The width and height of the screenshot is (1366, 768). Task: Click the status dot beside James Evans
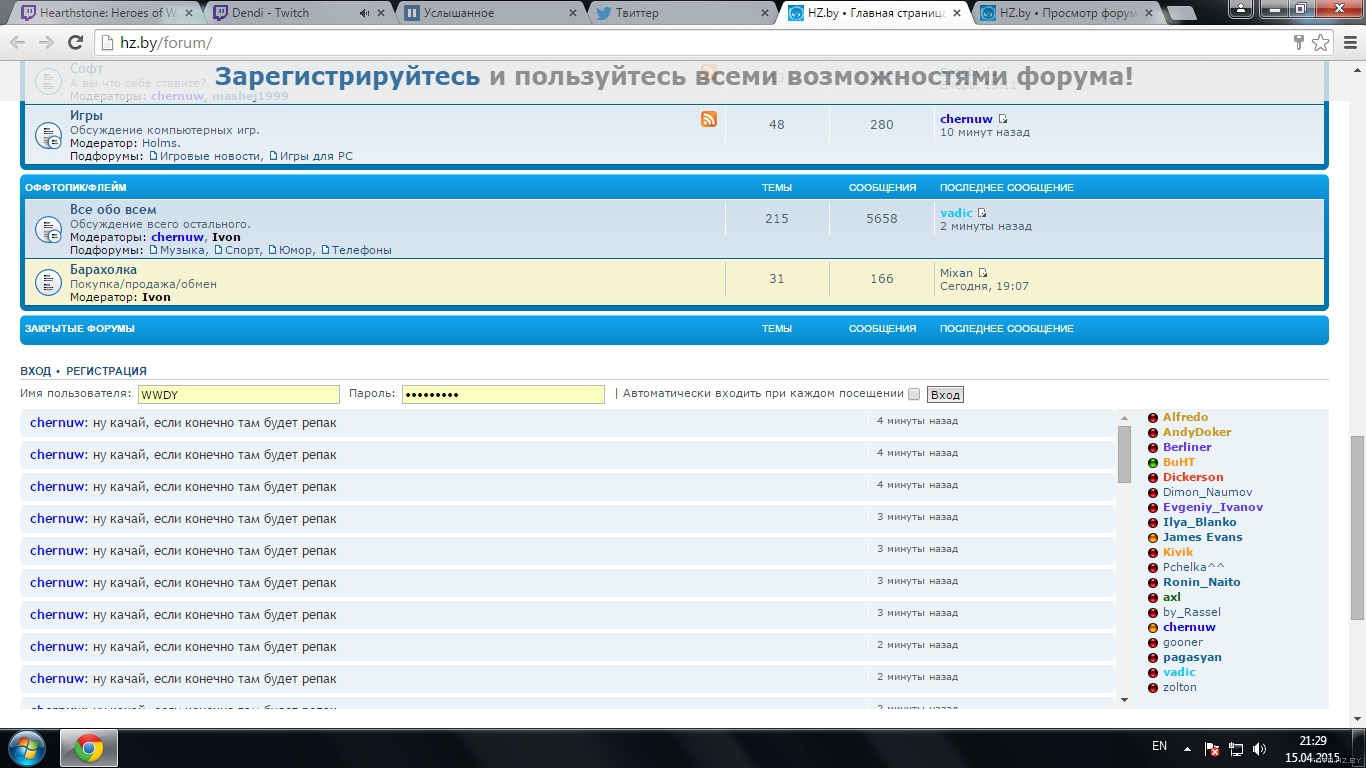pyautogui.click(x=1153, y=538)
